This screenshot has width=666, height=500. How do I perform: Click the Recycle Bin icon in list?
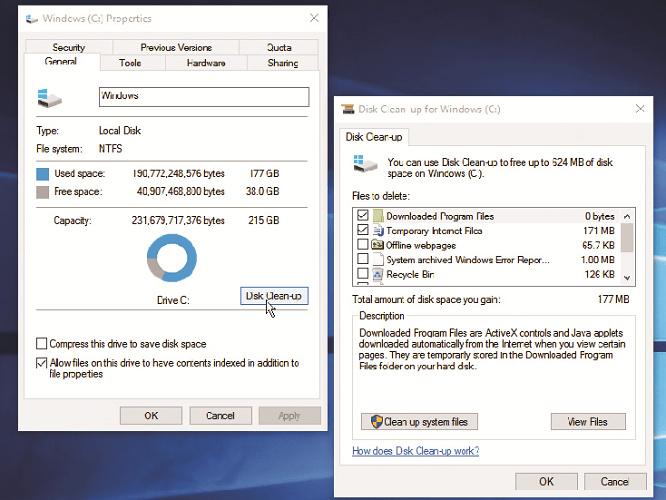(x=378, y=274)
